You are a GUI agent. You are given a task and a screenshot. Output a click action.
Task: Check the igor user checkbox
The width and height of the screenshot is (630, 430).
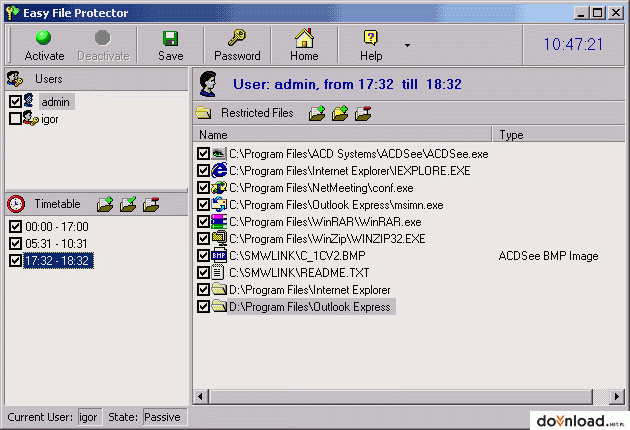point(15,119)
